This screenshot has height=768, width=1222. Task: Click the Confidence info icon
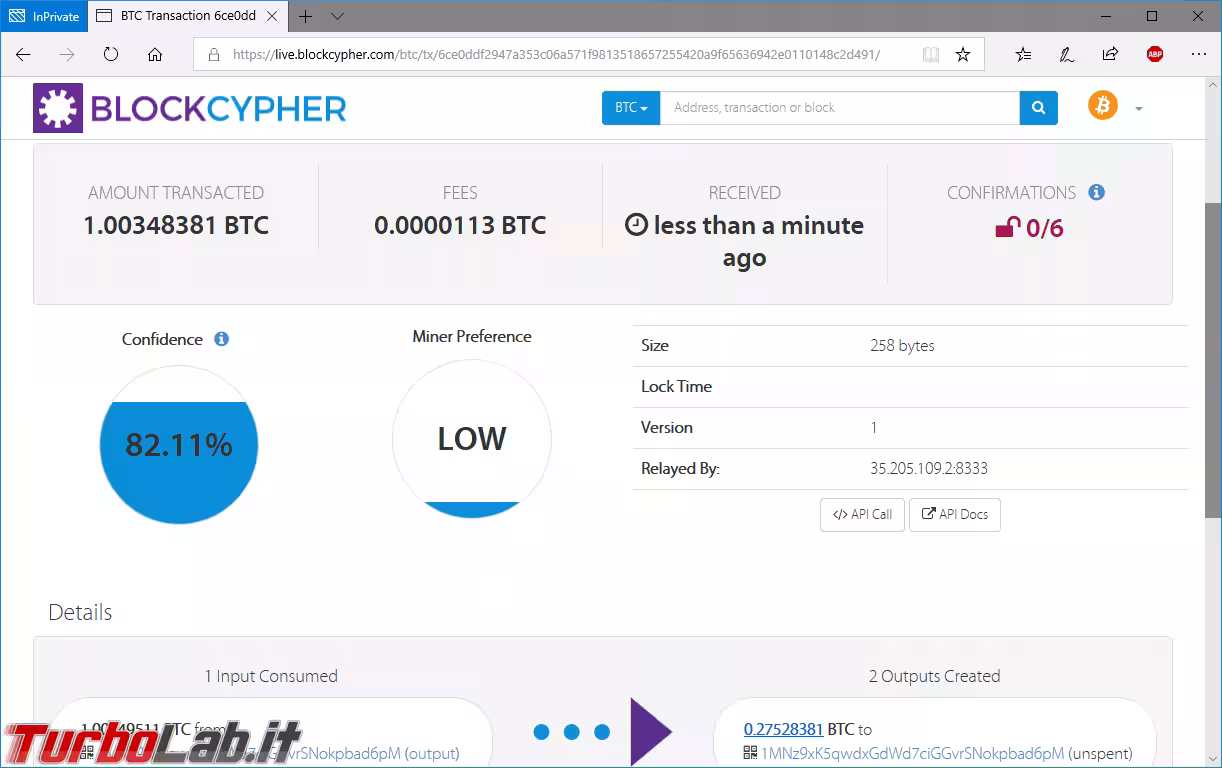221,339
